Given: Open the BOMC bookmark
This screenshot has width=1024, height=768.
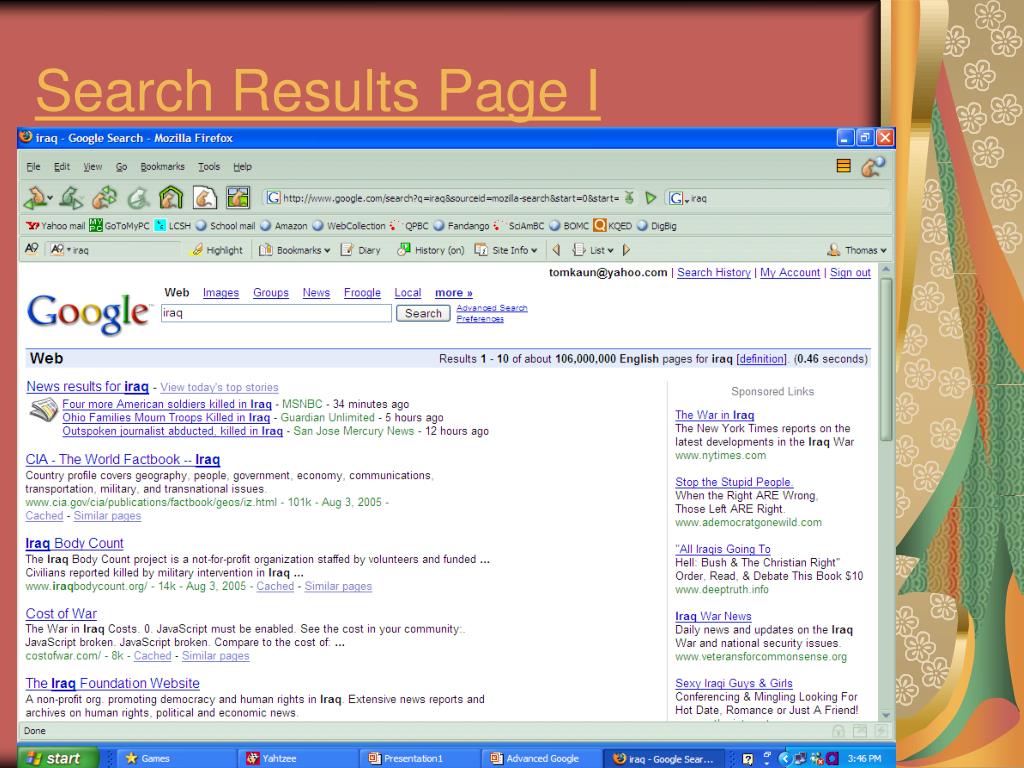Looking at the screenshot, I should tap(569, 226).
